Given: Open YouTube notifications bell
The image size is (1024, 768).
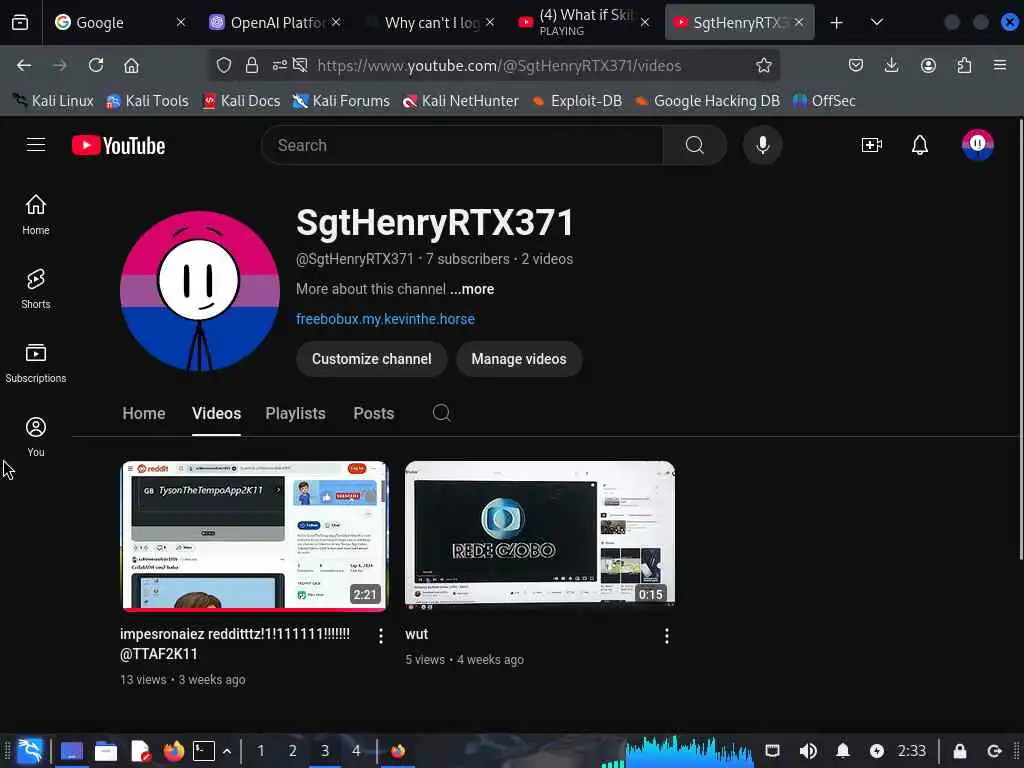Looking at the screenshot, I should click(920, 145).
